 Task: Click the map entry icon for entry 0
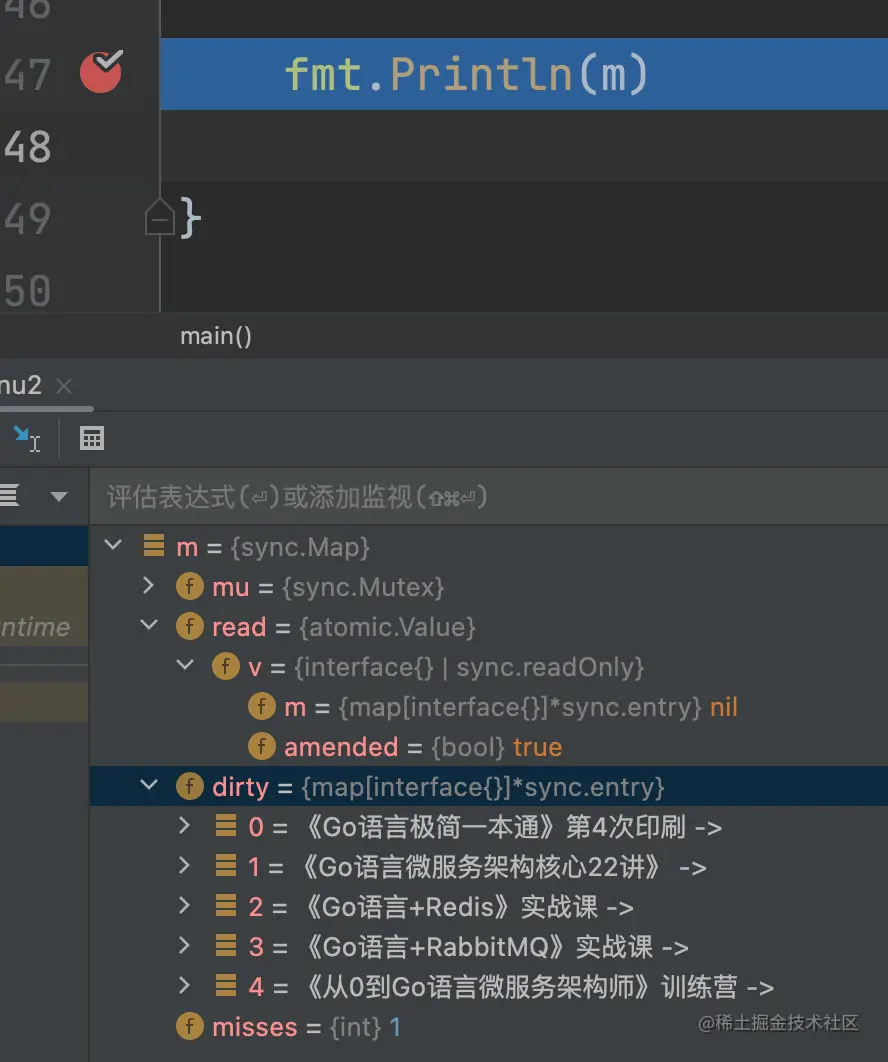pyautogui.click(x=226, y=826)
